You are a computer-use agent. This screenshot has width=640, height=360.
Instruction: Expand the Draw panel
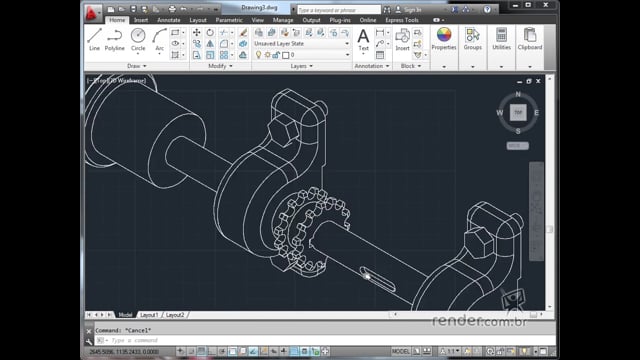[137, 66]
